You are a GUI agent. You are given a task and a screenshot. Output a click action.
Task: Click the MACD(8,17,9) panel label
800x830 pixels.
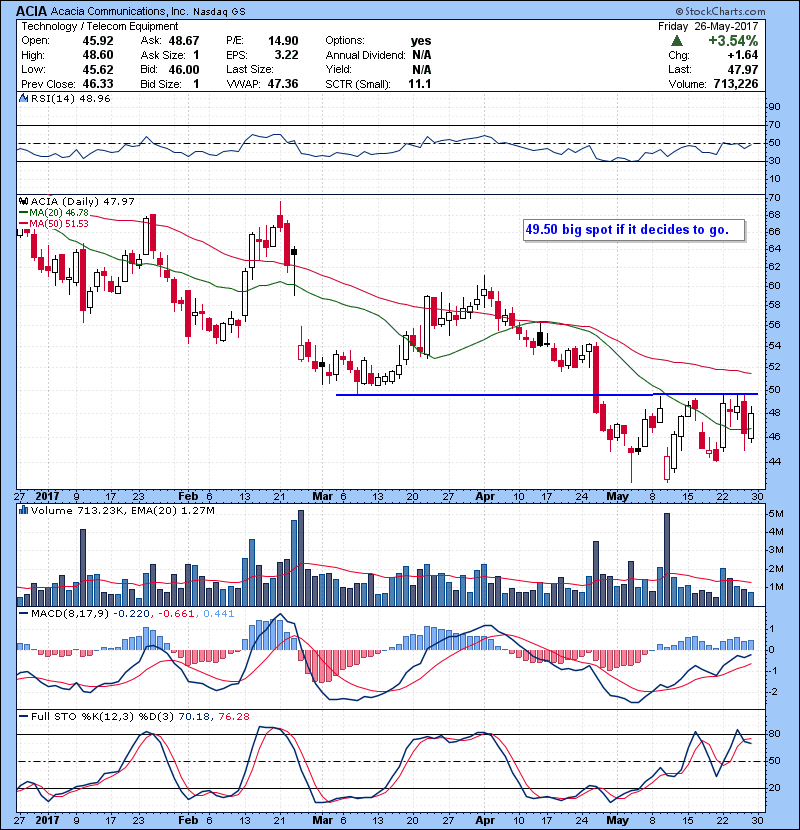point(70,614)
